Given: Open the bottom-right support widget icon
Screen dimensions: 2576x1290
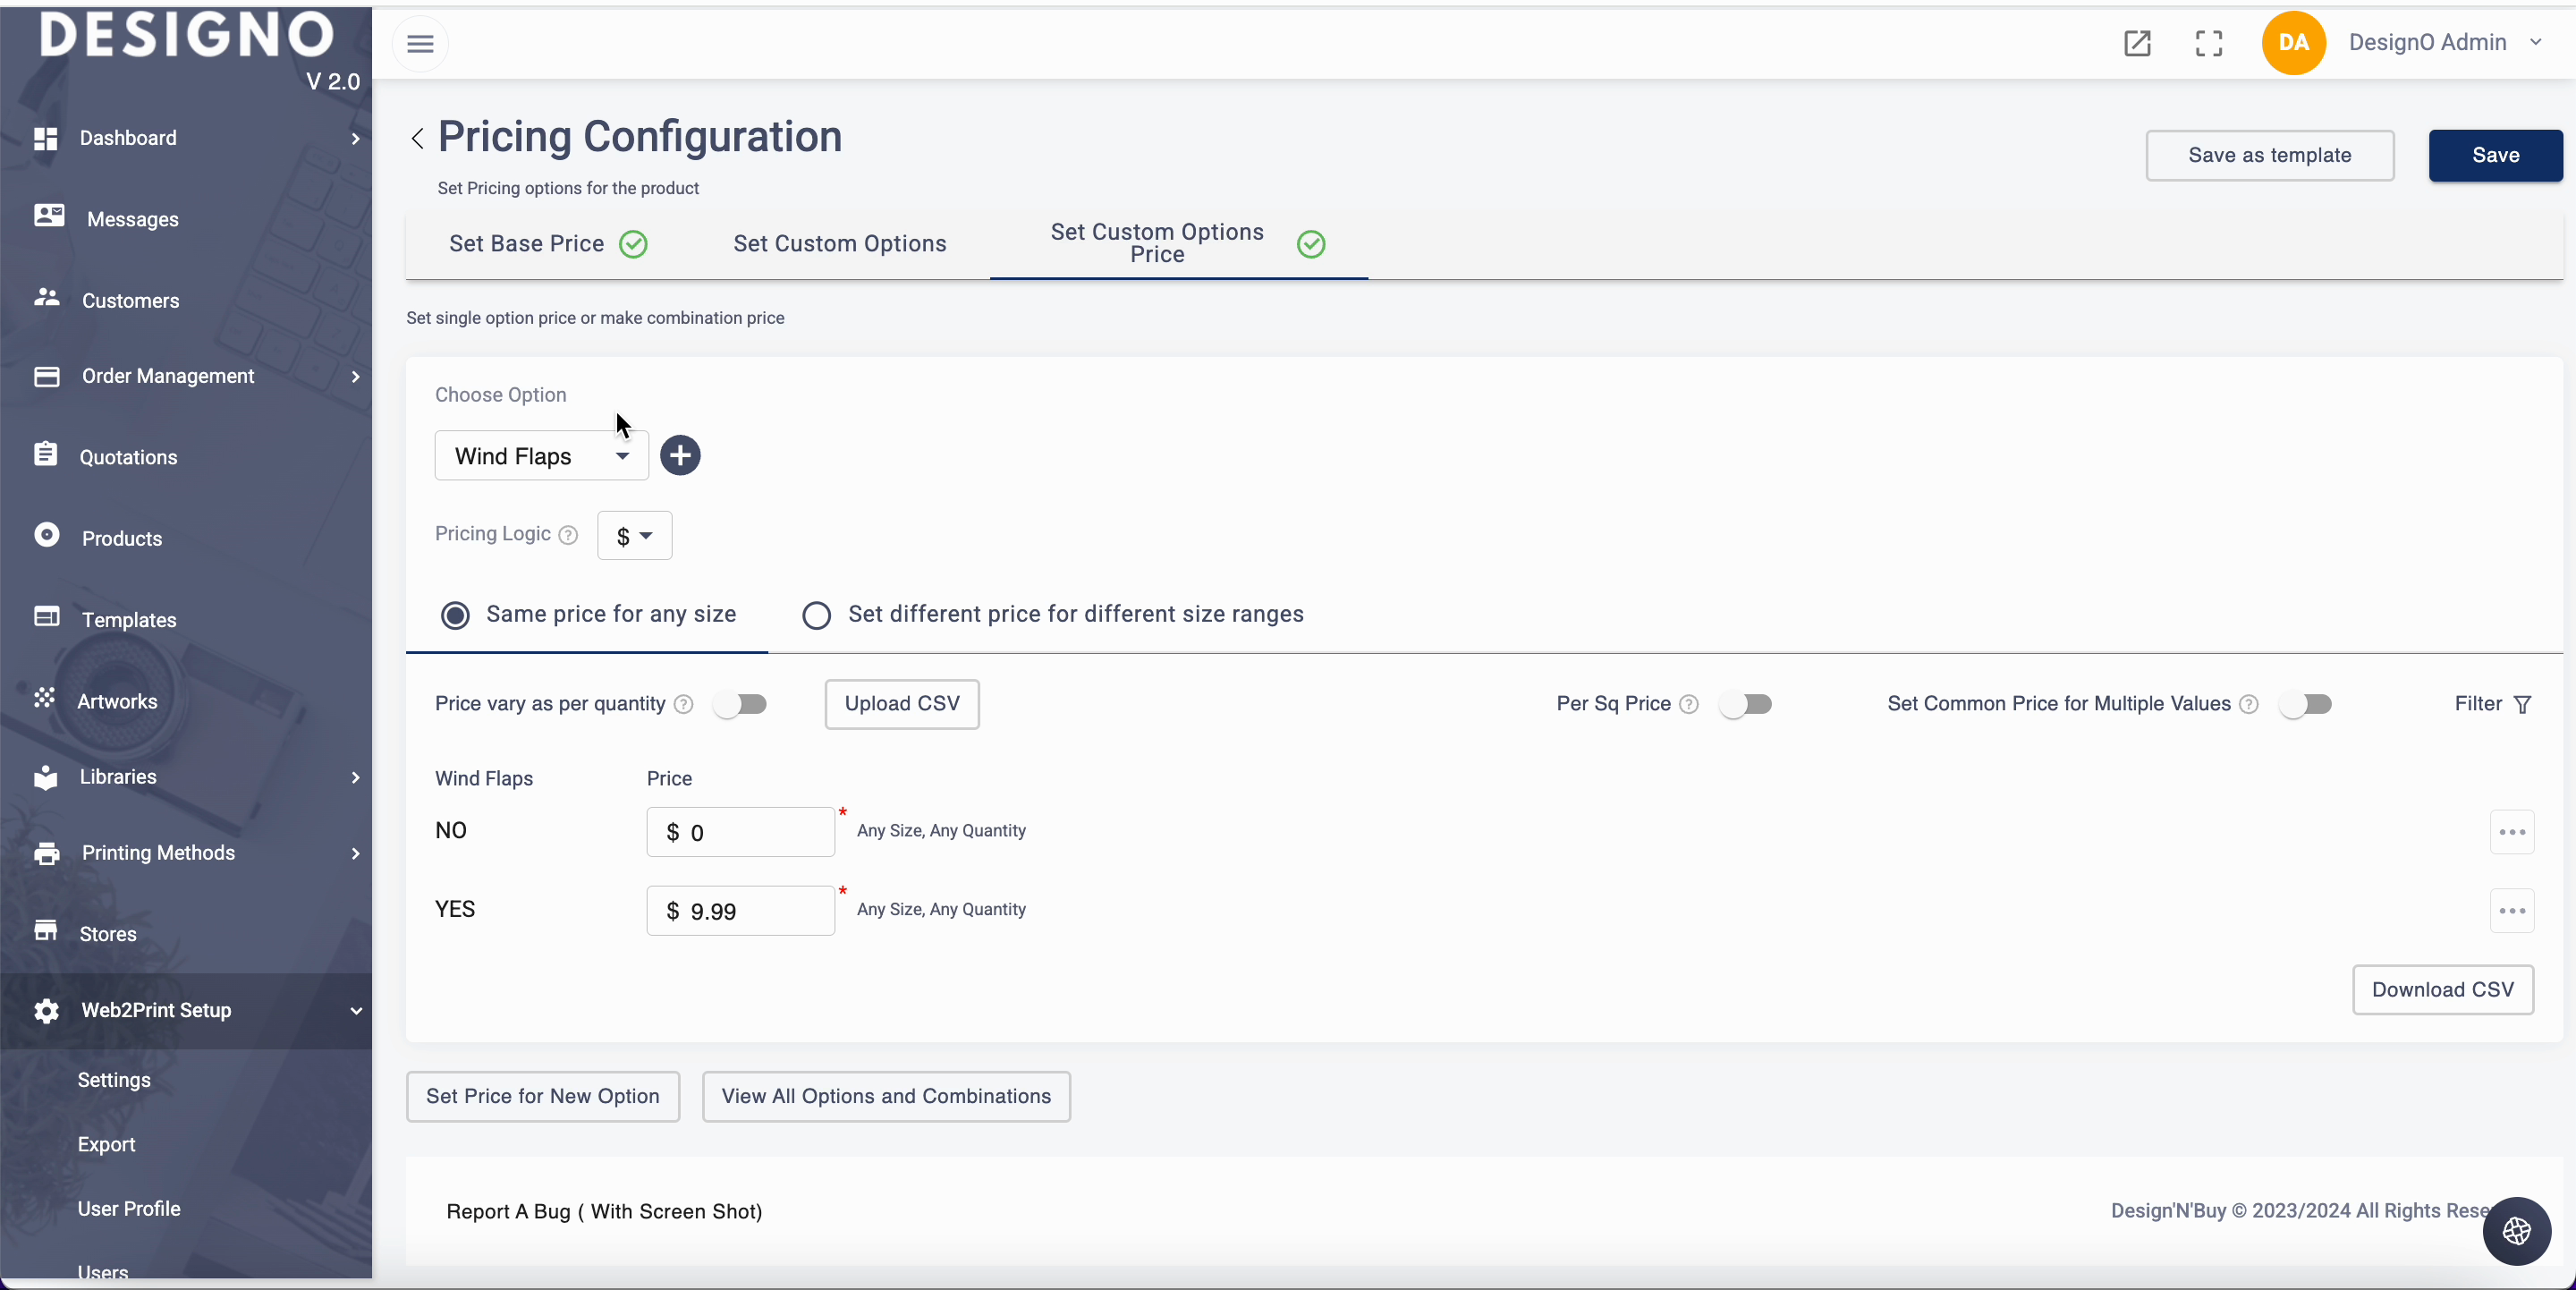Looking at the screenshot, I should tap(2516, 1231).
